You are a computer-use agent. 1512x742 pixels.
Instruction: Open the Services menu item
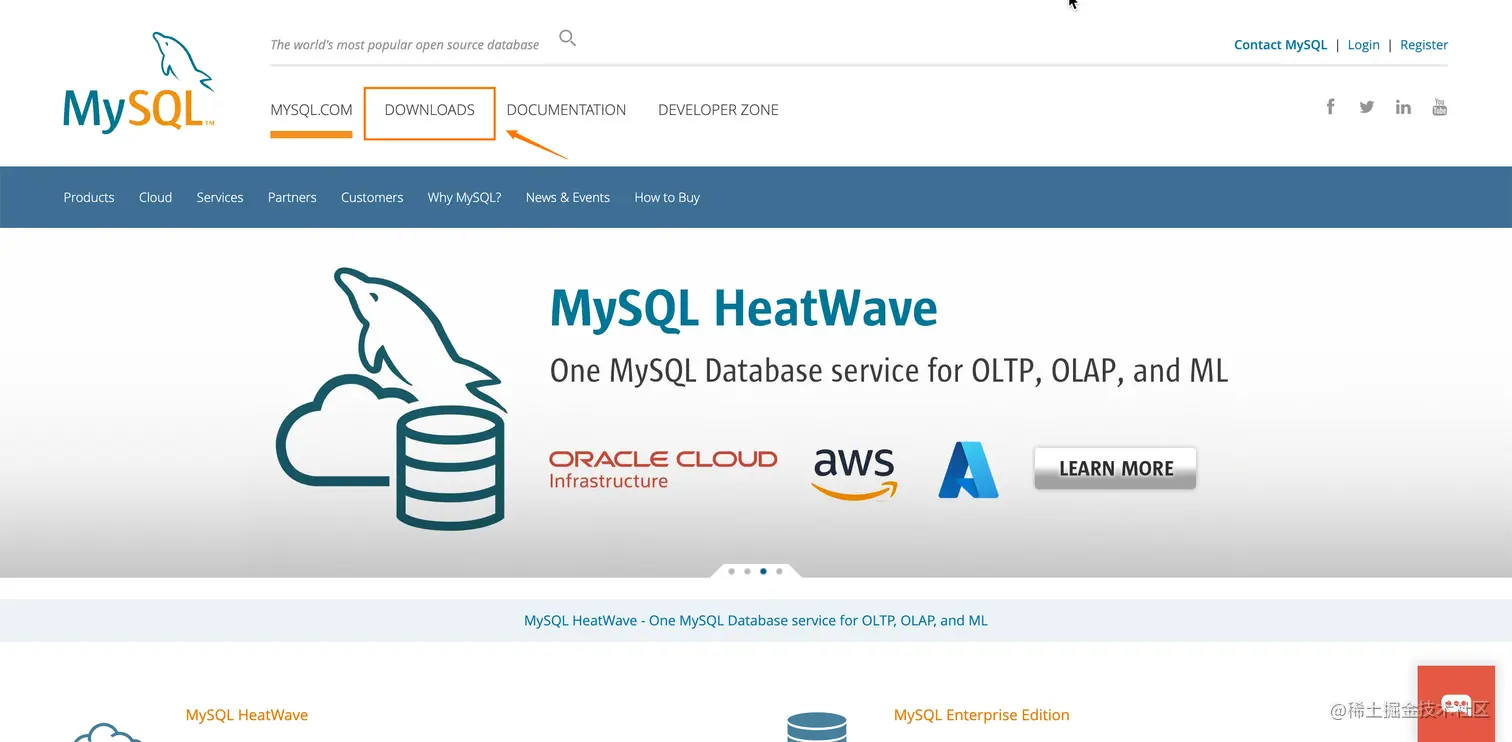(x=220, y=197)
